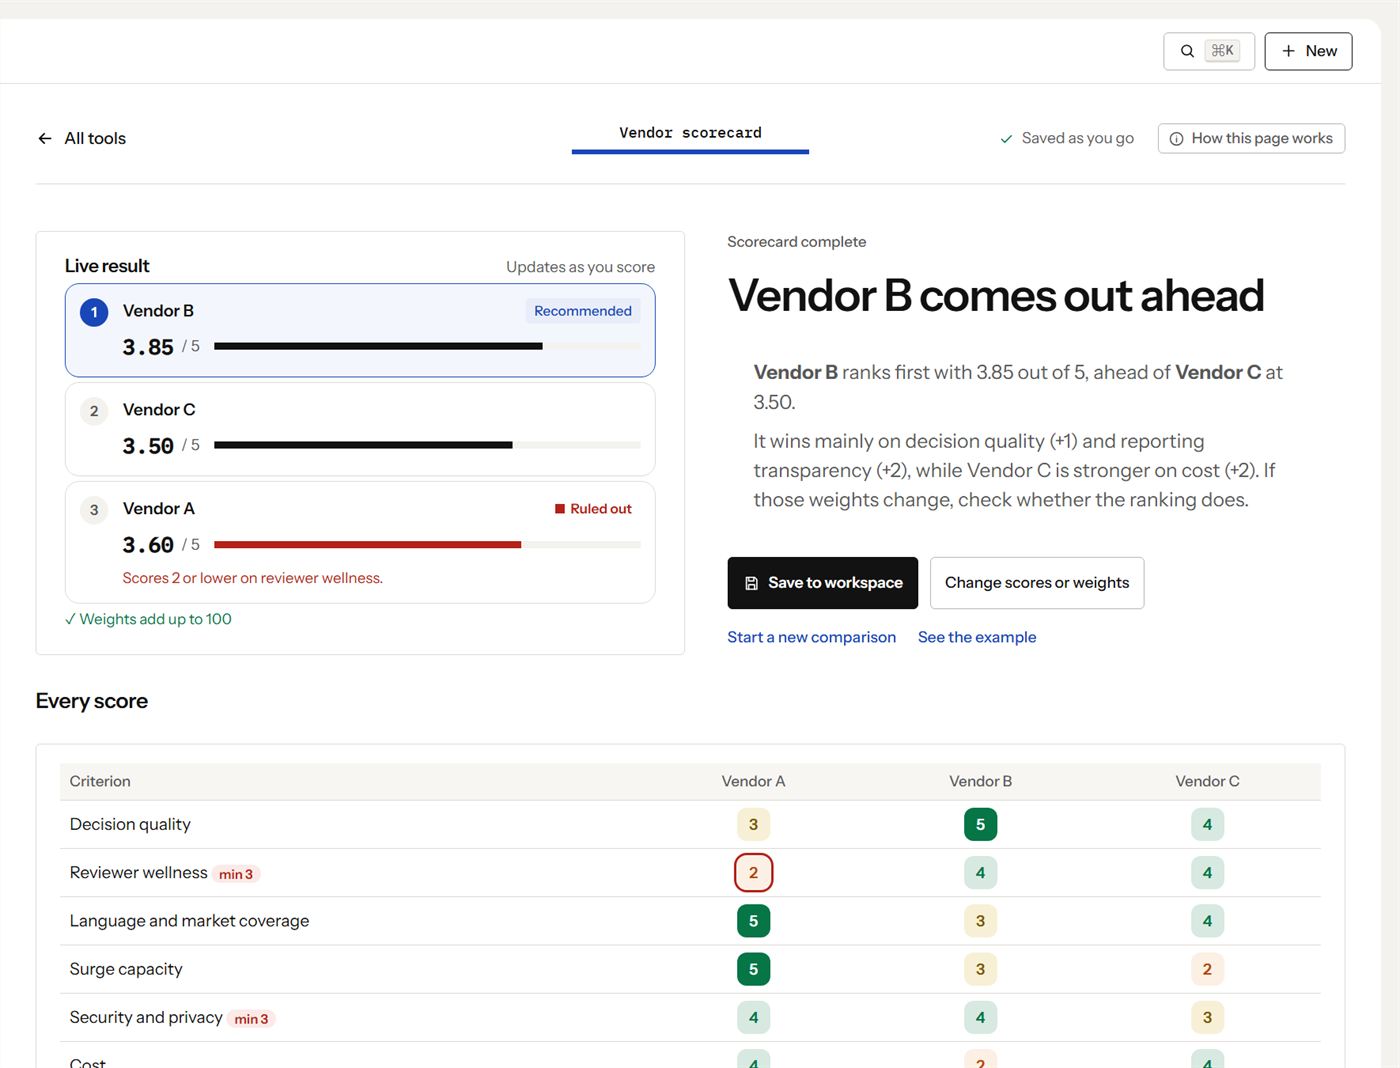This screenshot has width=1400, height=1068.
Task: Click the Vendor A column header
Action: [x=754, y=781]
